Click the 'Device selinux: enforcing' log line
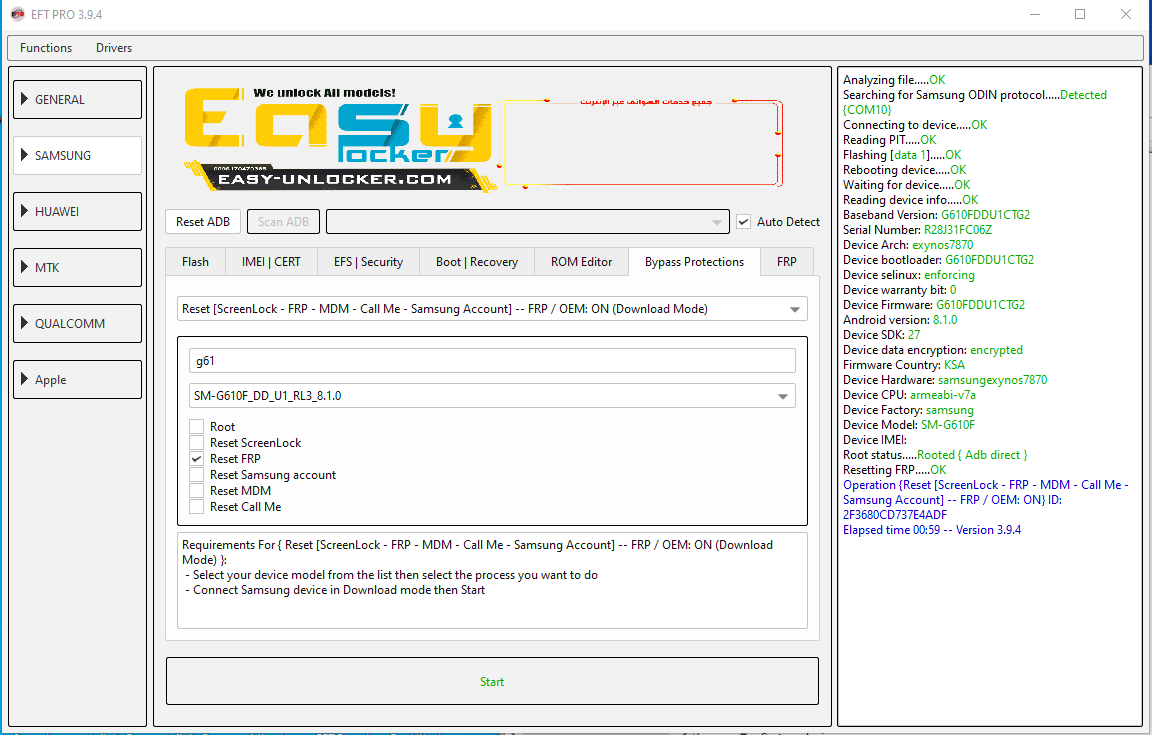1152x735 pixels. coord(909,275)
